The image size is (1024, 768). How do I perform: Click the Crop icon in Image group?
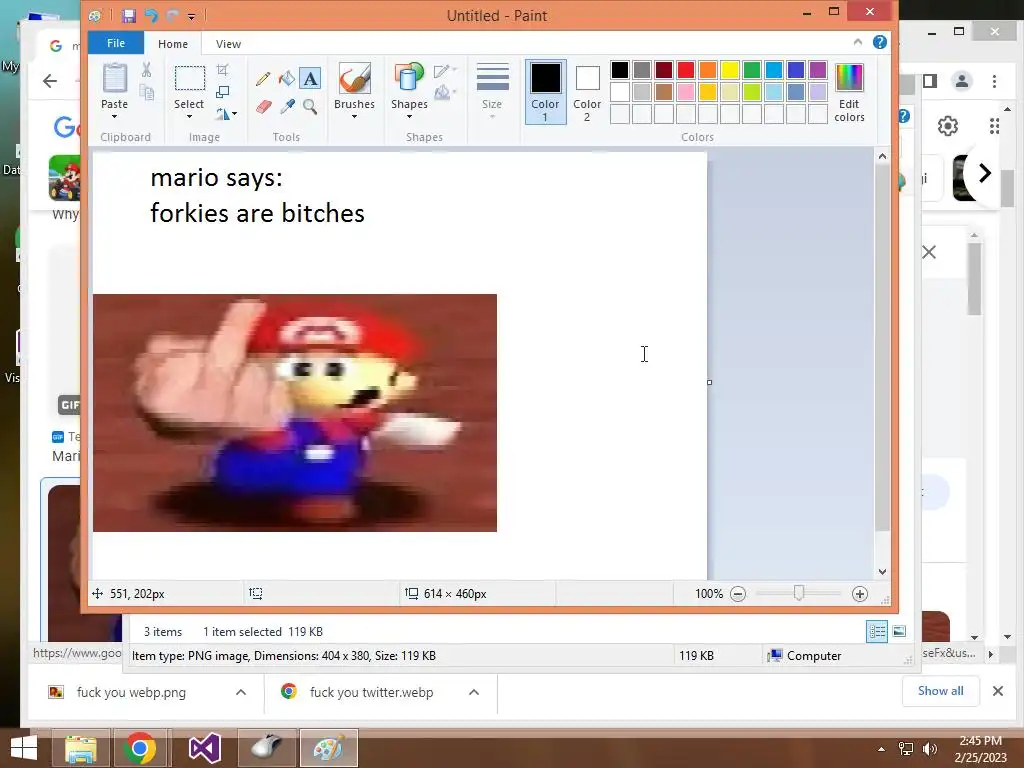pyautogui.click(x=223, y=69)
